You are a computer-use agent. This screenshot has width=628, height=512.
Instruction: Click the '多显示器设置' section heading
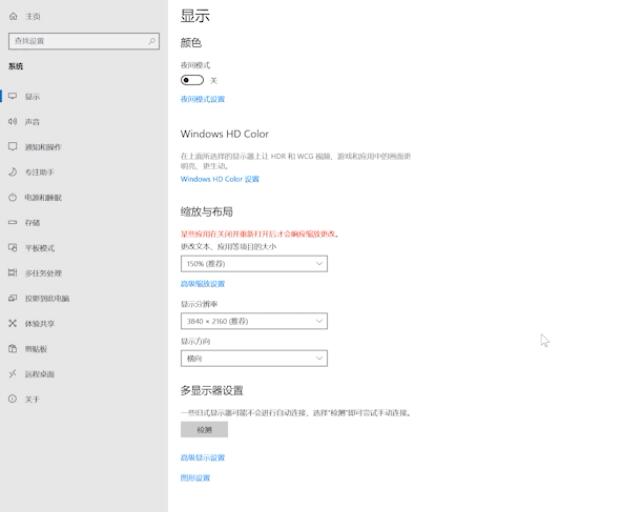(212, 390)
